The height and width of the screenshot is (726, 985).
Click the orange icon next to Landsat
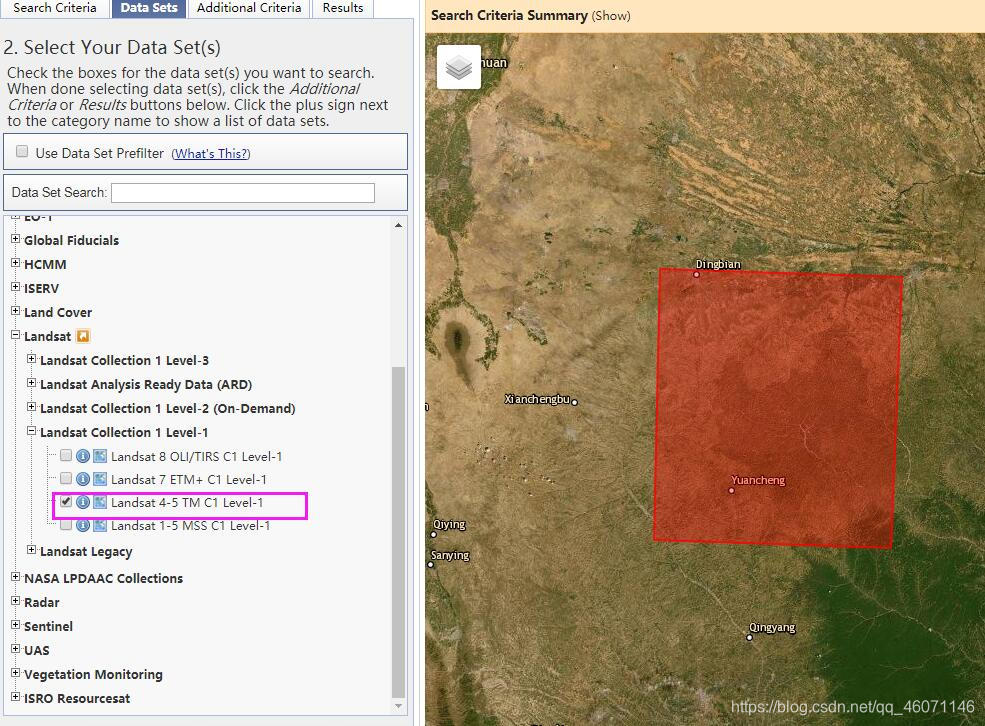tap(83, 337)
